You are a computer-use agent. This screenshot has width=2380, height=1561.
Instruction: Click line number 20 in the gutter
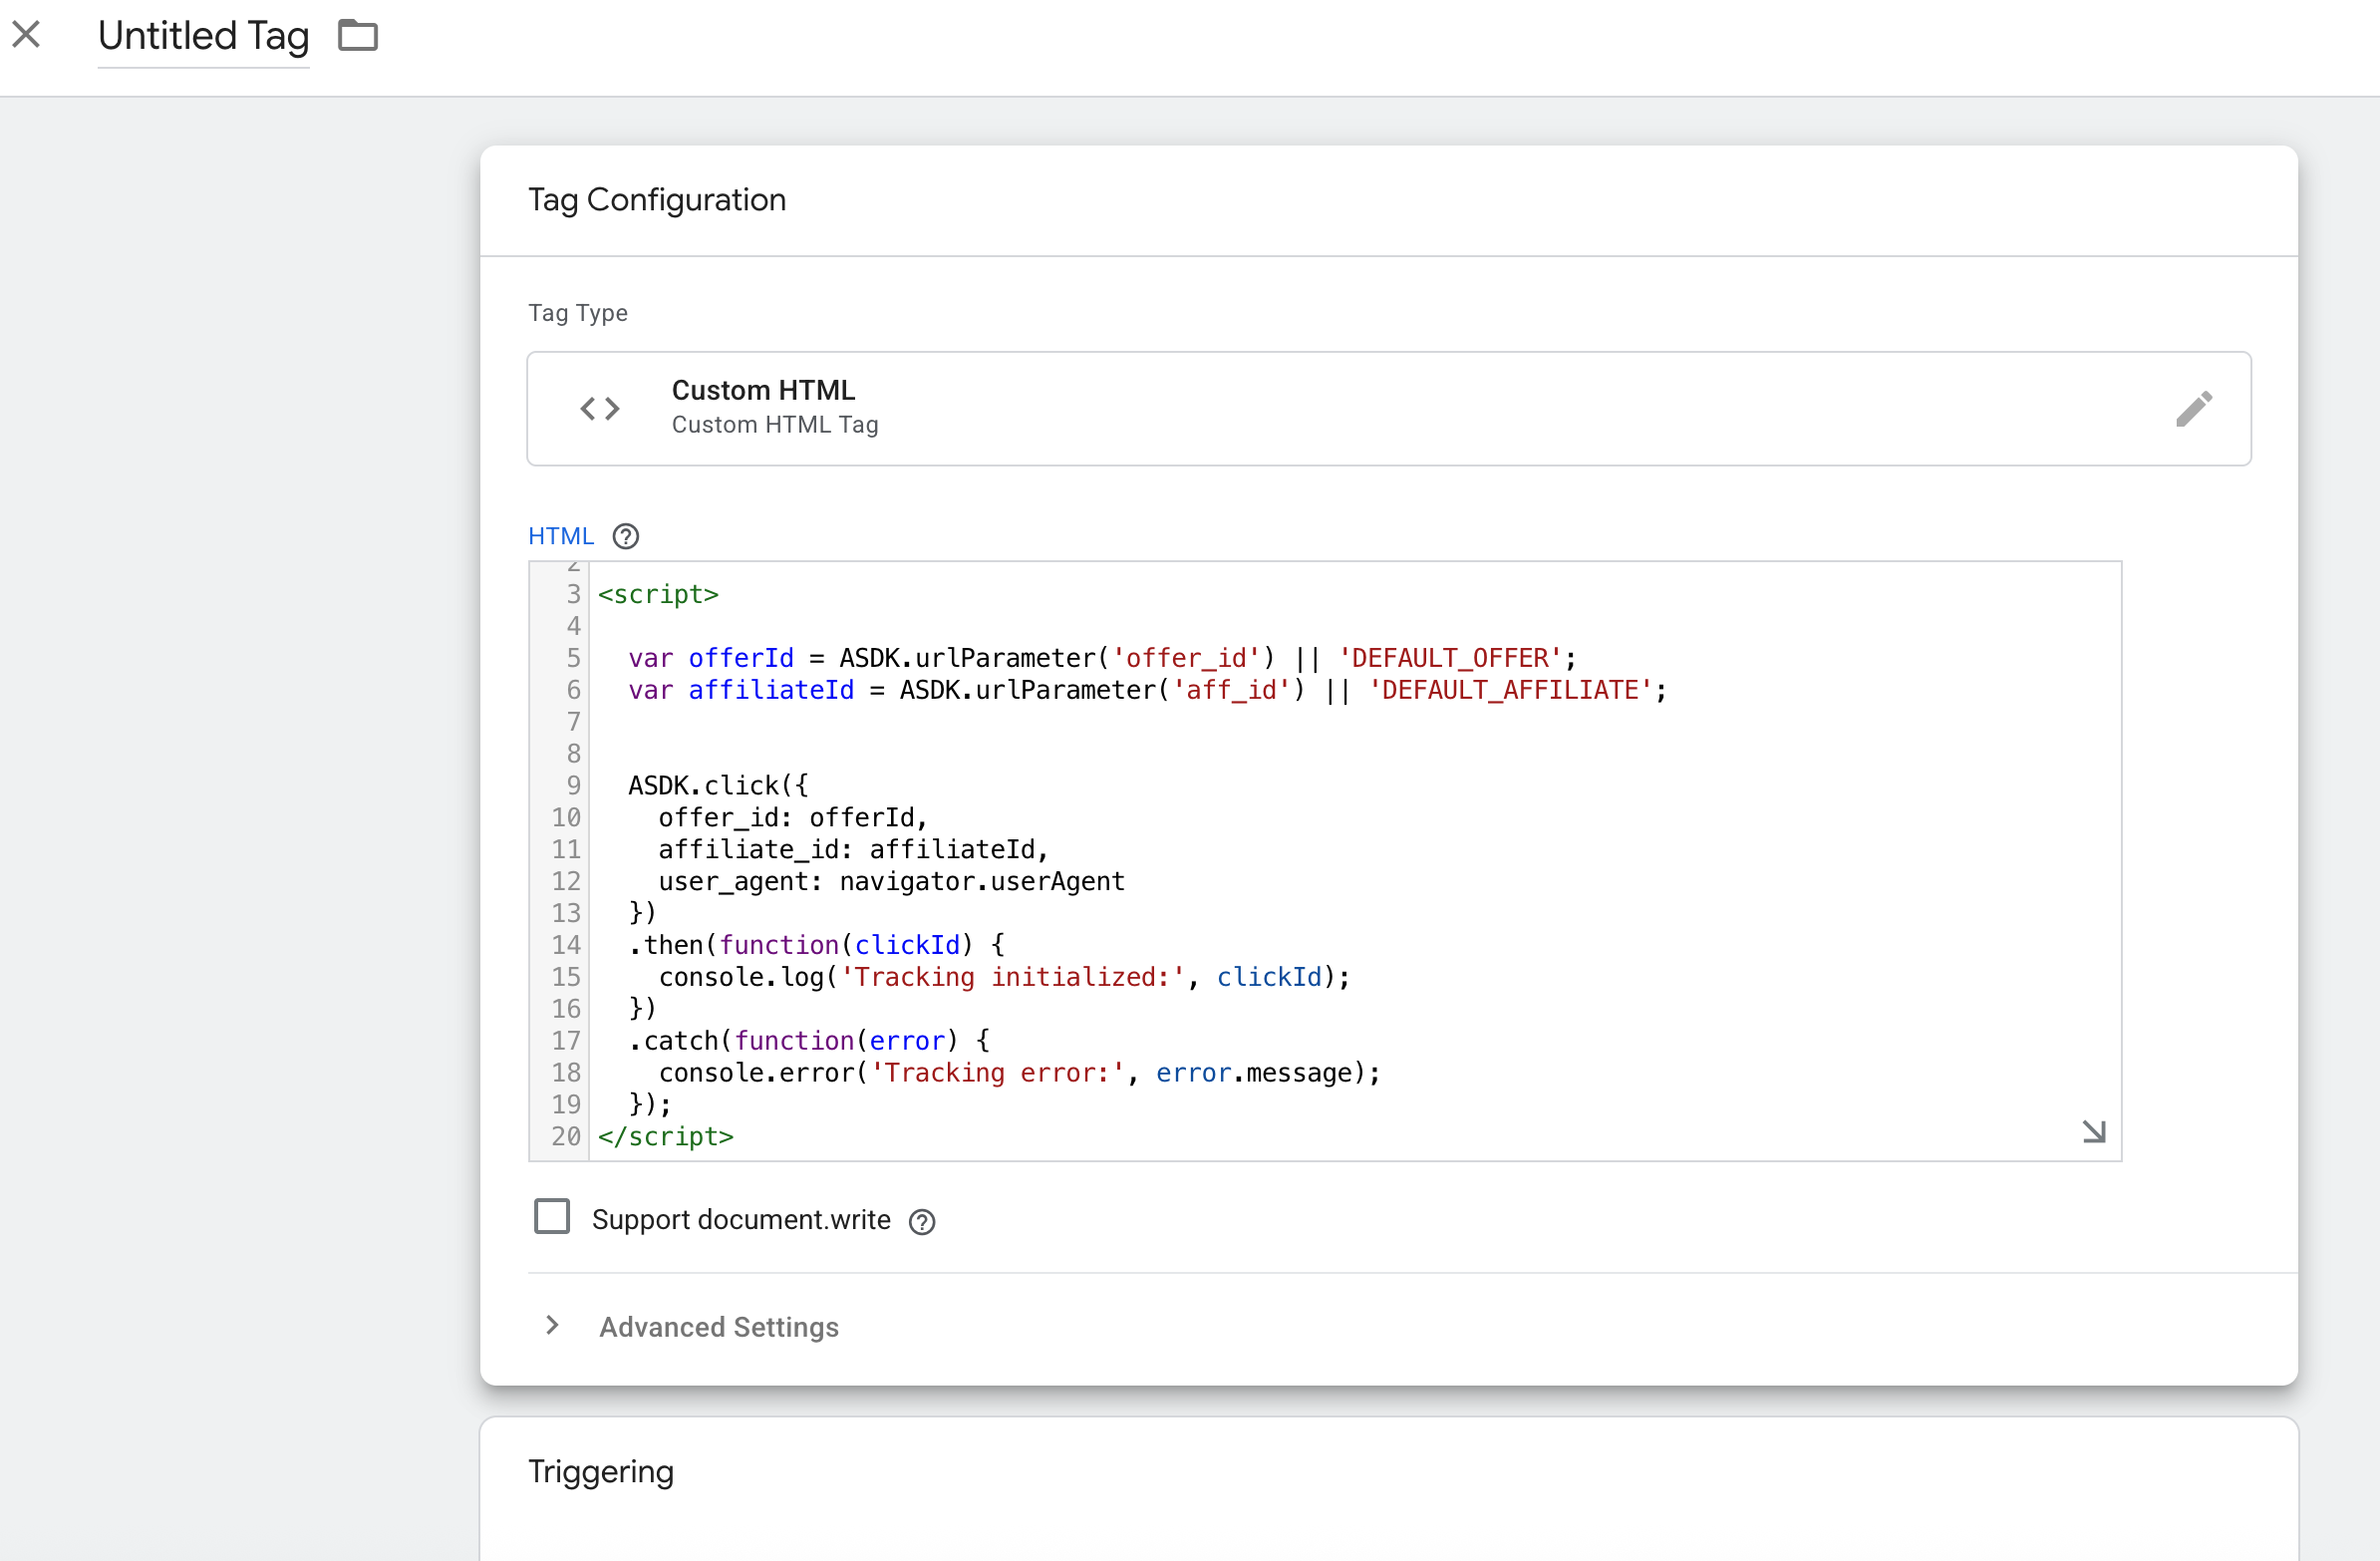coord(566,1137)
